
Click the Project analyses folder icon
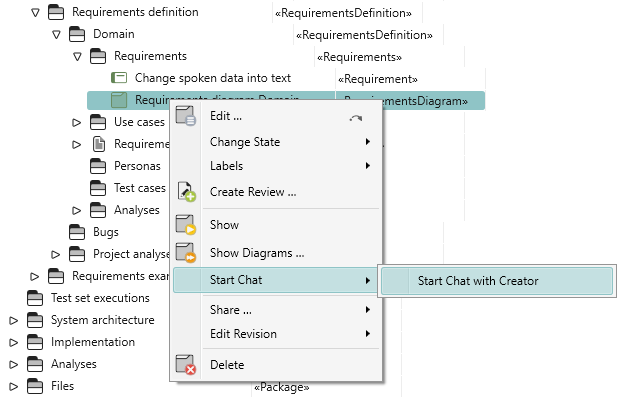77,254
